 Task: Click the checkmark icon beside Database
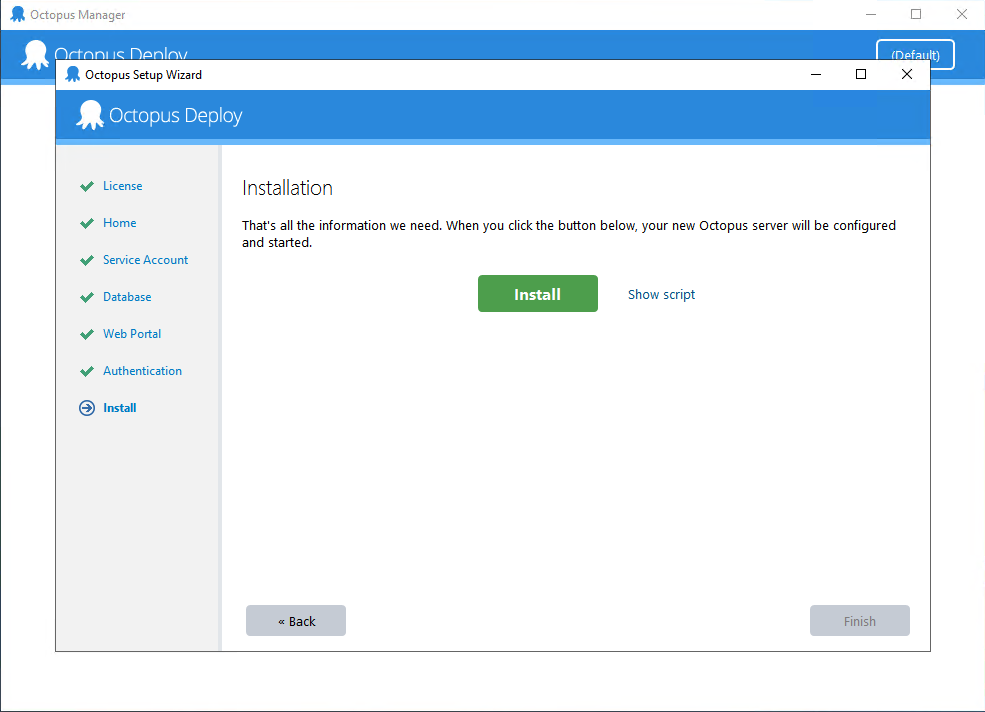[87, 298]
